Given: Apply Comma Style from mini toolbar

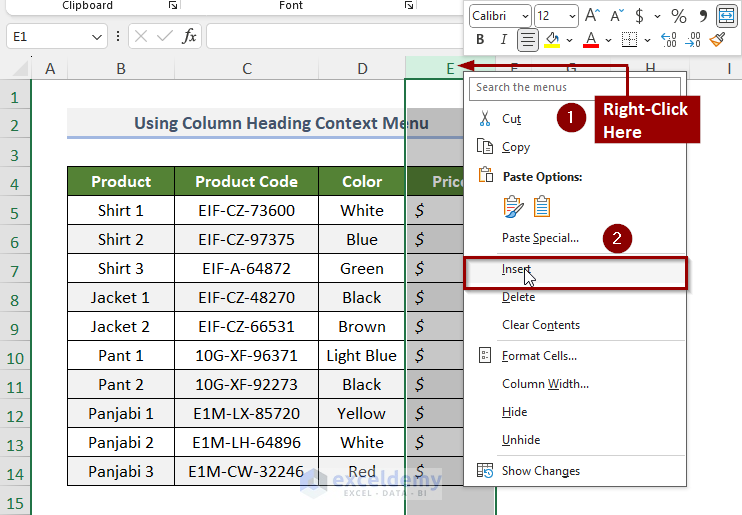Looking at the screenshot, I should (702, 16).
